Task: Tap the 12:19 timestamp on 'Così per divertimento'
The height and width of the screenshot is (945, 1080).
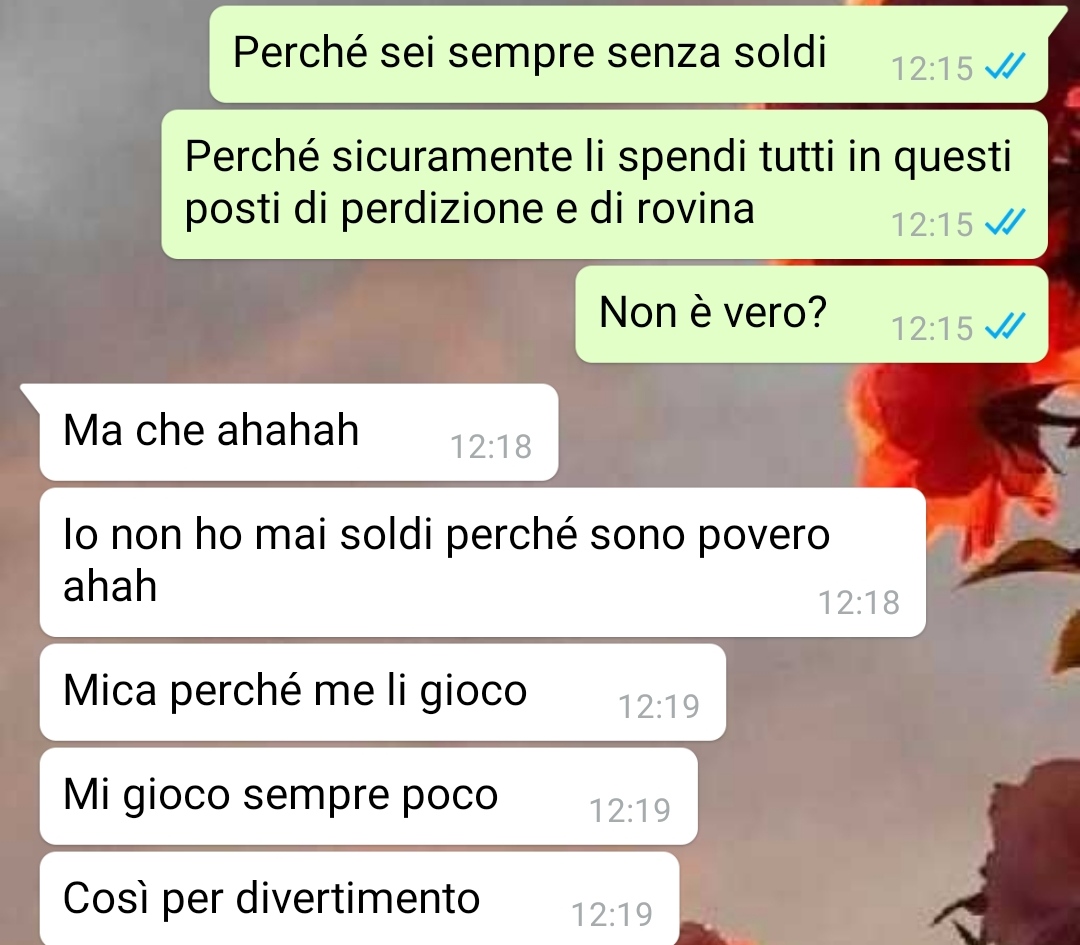Action: coord(612,915)
